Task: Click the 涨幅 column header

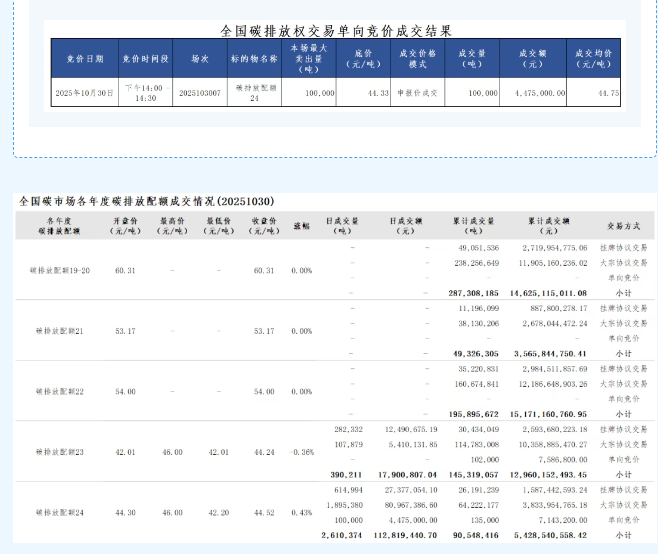Action: [301, 225]
